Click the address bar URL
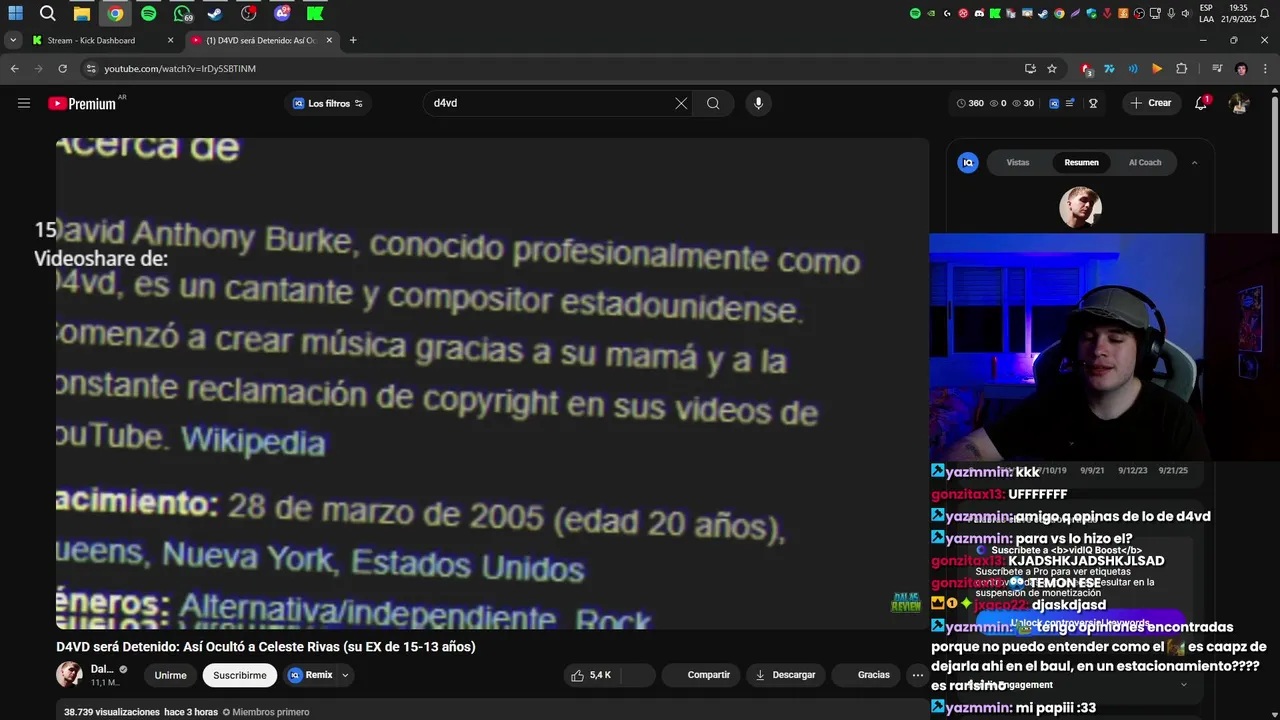1280x720 pixels. [180, 69]
